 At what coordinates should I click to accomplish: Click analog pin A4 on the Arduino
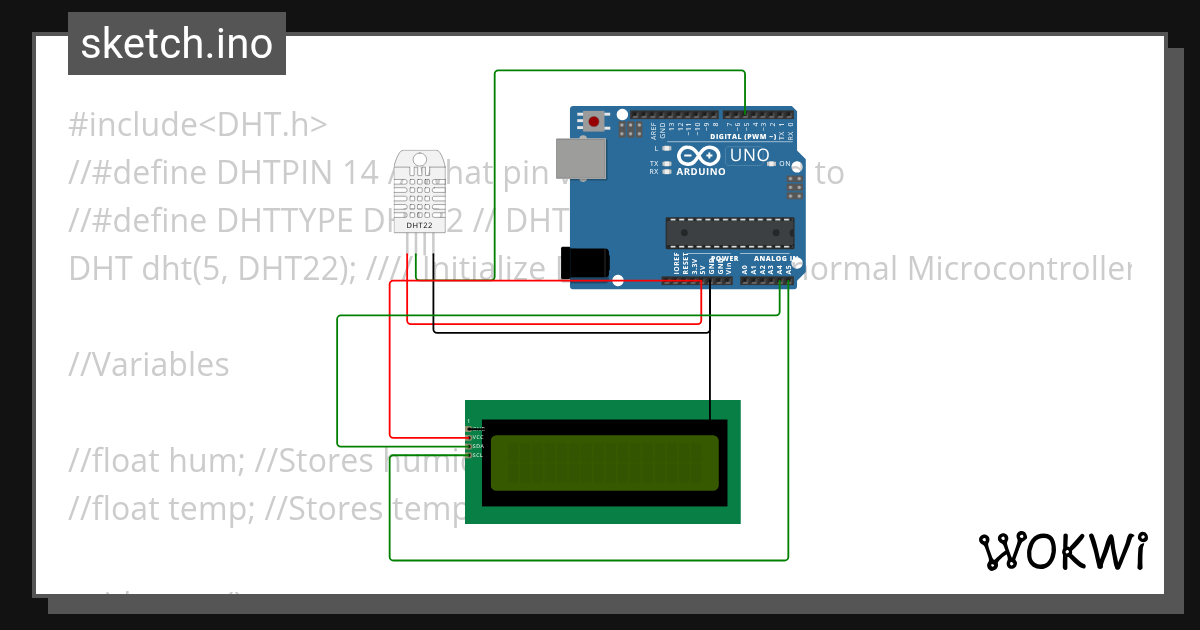pyautogui.click(x=779, y=281)
